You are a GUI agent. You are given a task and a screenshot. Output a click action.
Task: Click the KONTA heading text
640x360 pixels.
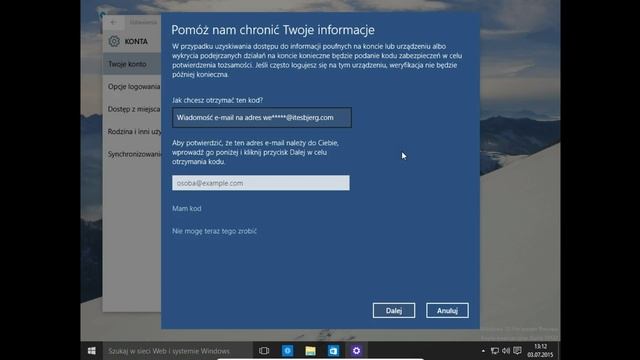tap(136, 42)
